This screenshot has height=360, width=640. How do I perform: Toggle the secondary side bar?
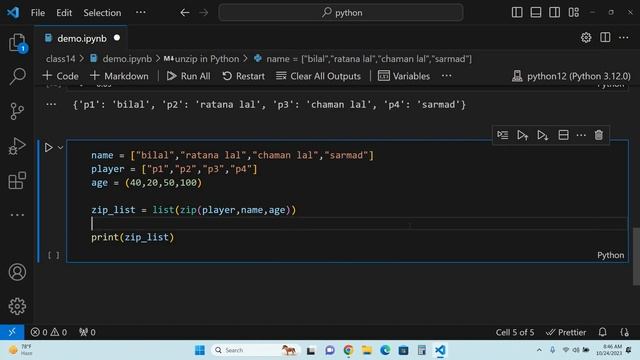point(554,13)
